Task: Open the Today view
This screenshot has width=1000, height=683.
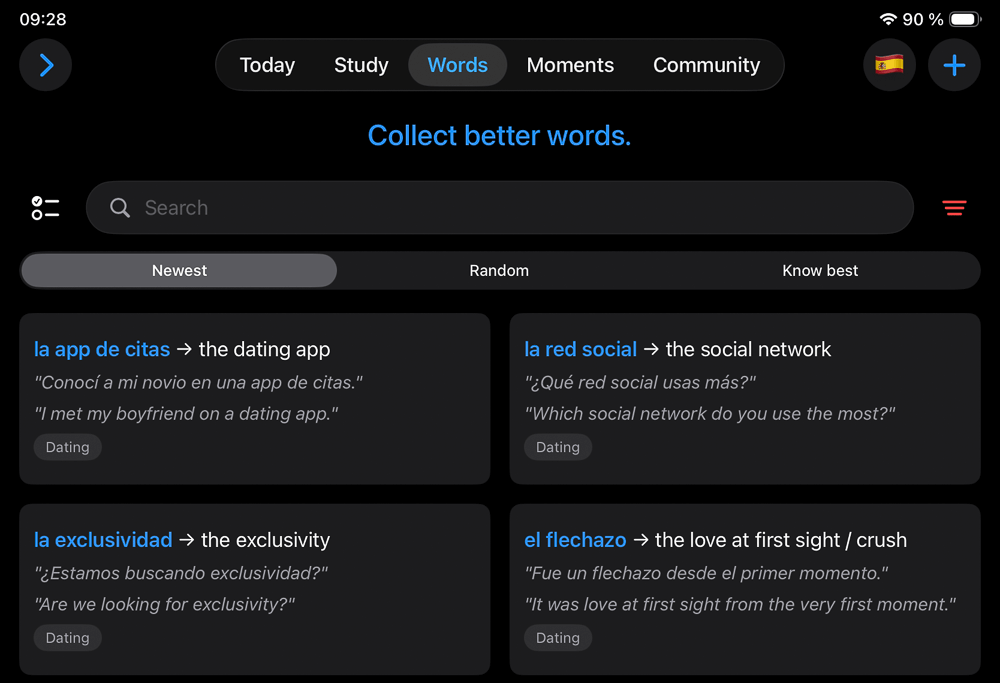Action: click(266, 65)
